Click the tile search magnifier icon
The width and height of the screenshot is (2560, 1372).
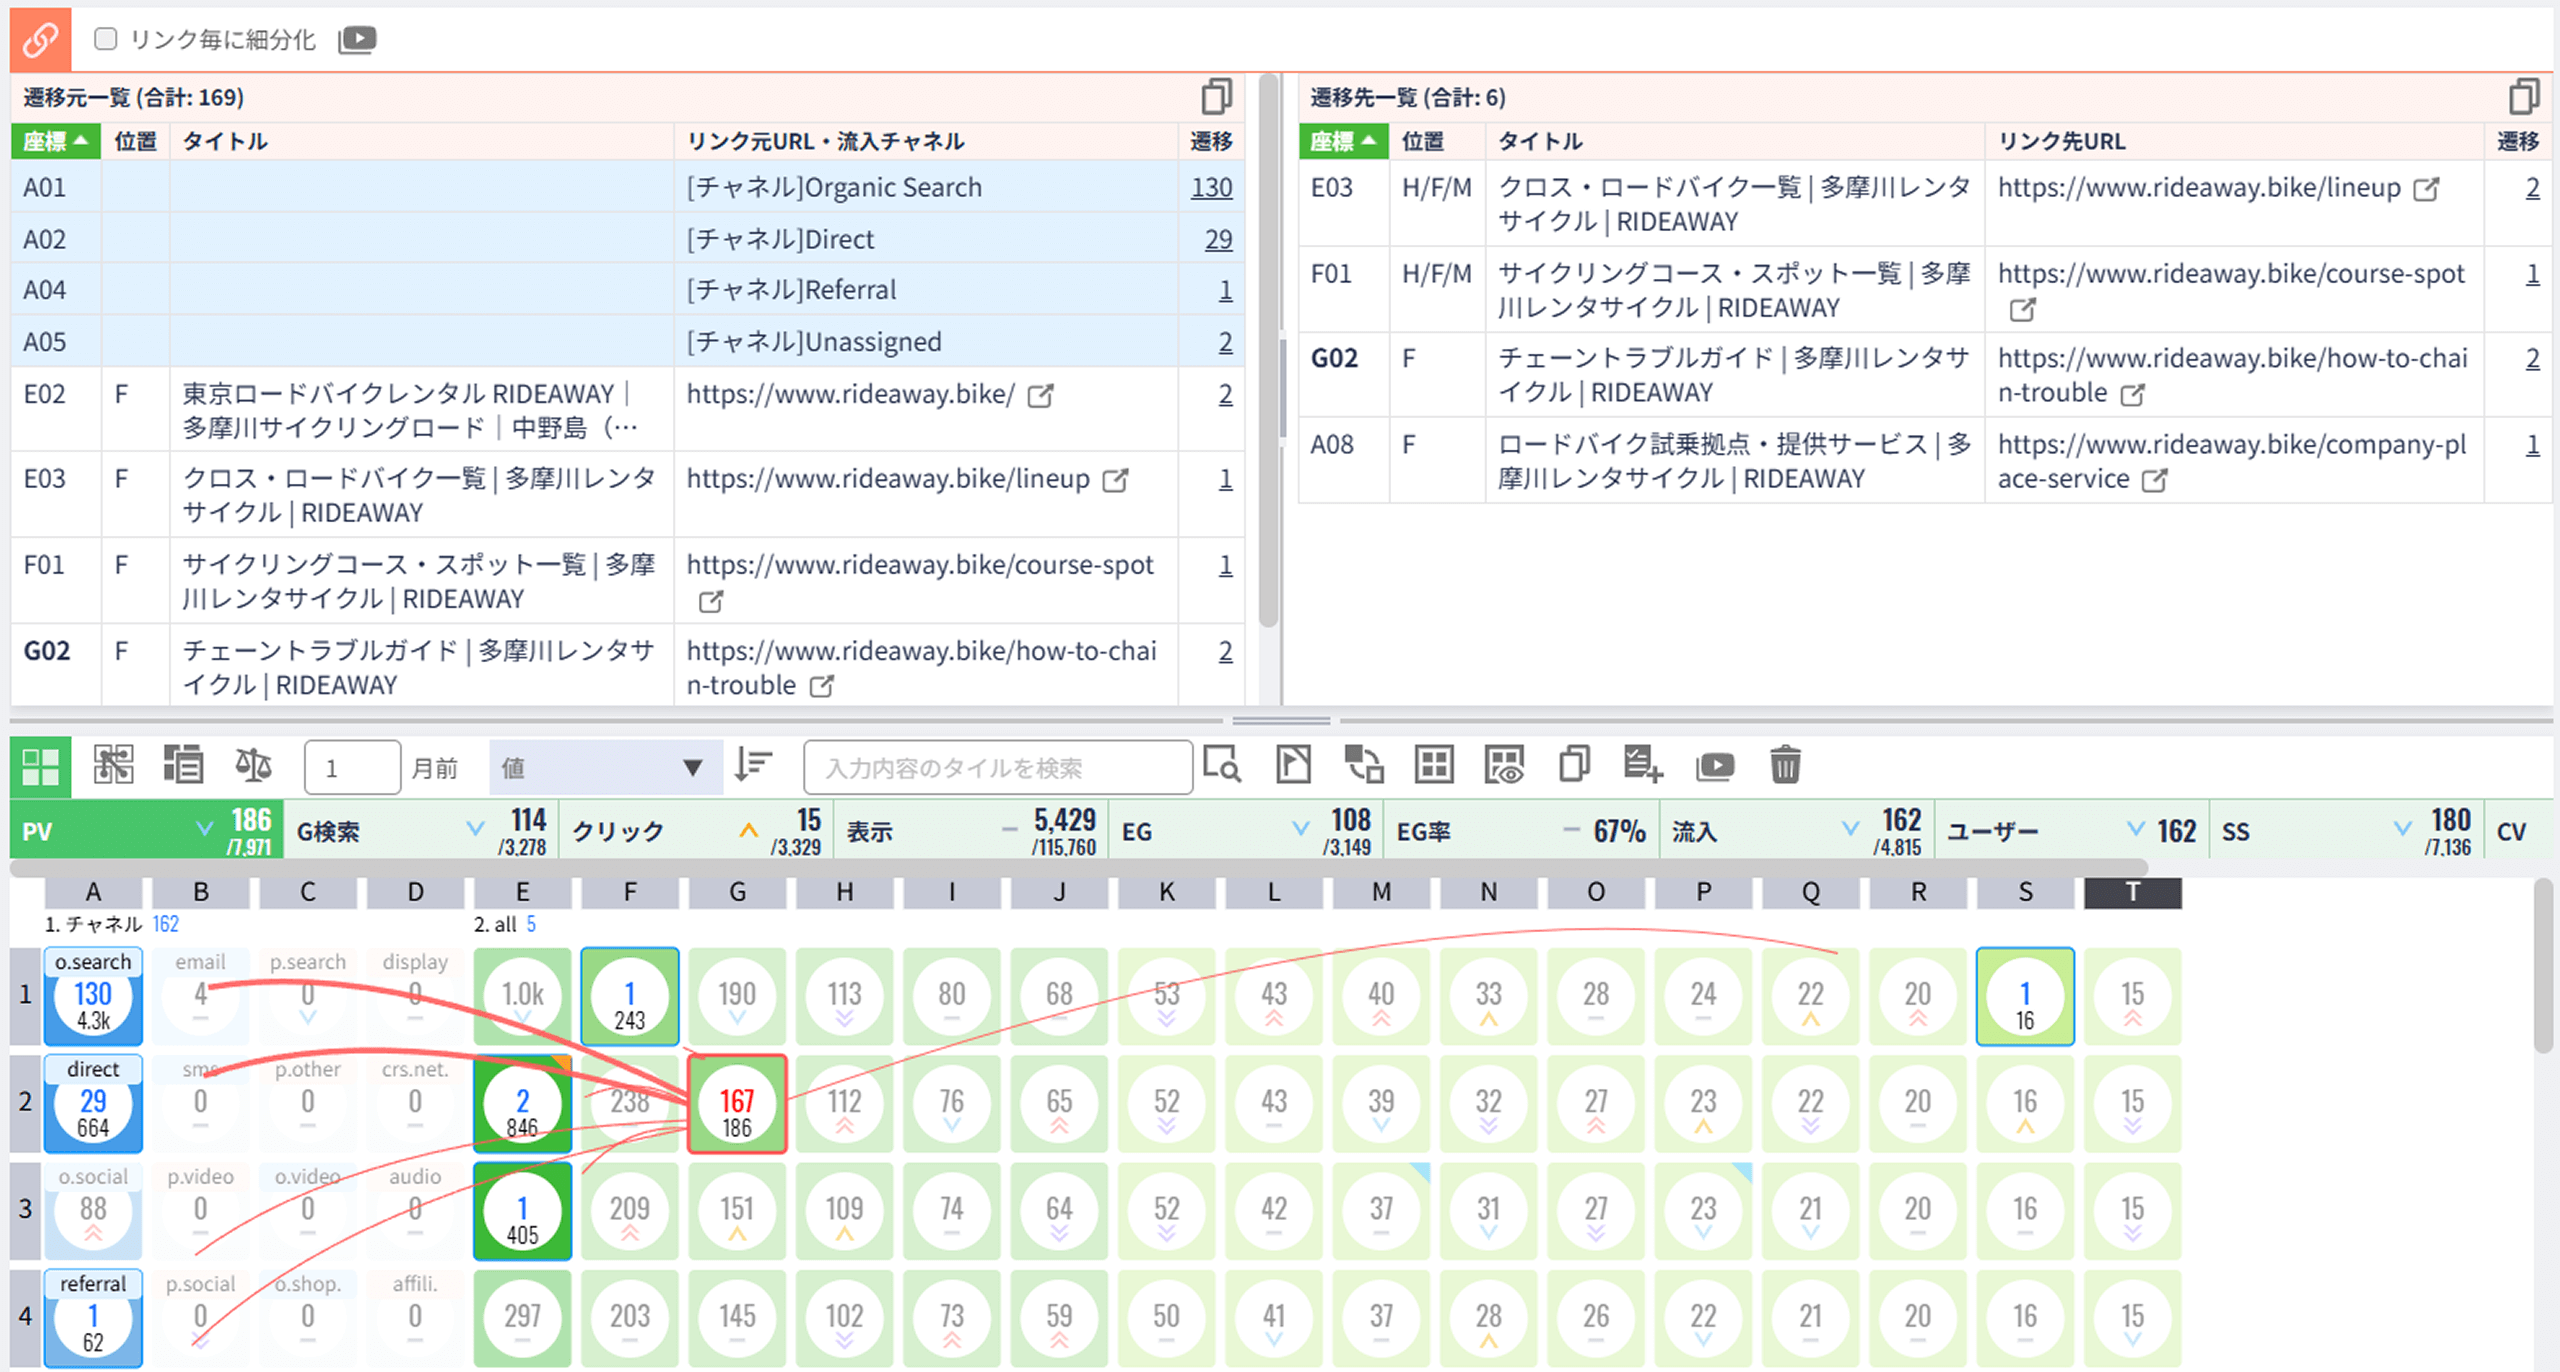tap(1221, 766)
